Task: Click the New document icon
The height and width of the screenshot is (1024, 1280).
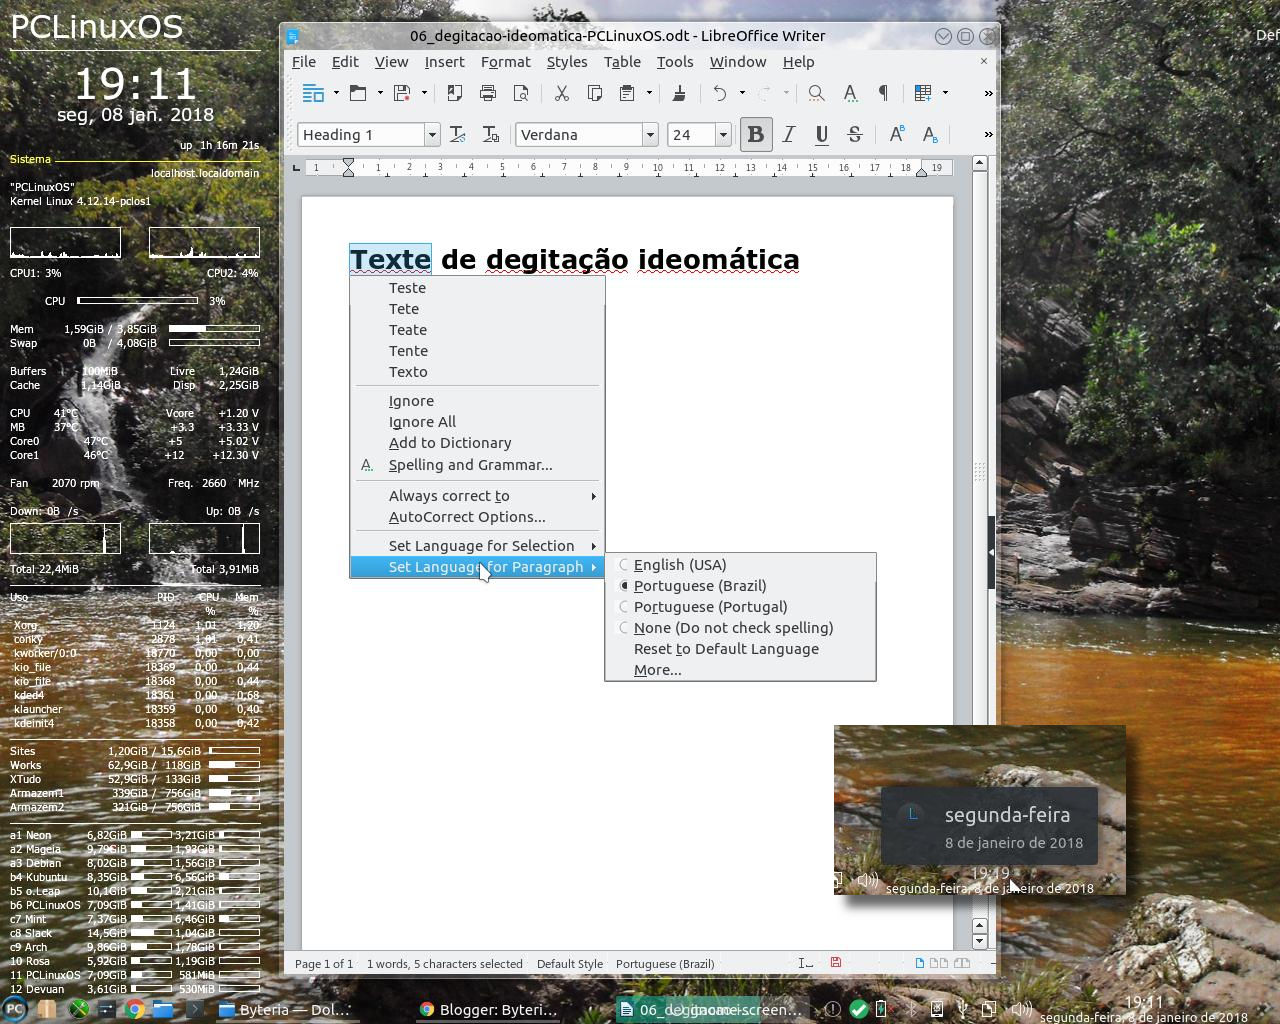Action: (314, 93)
